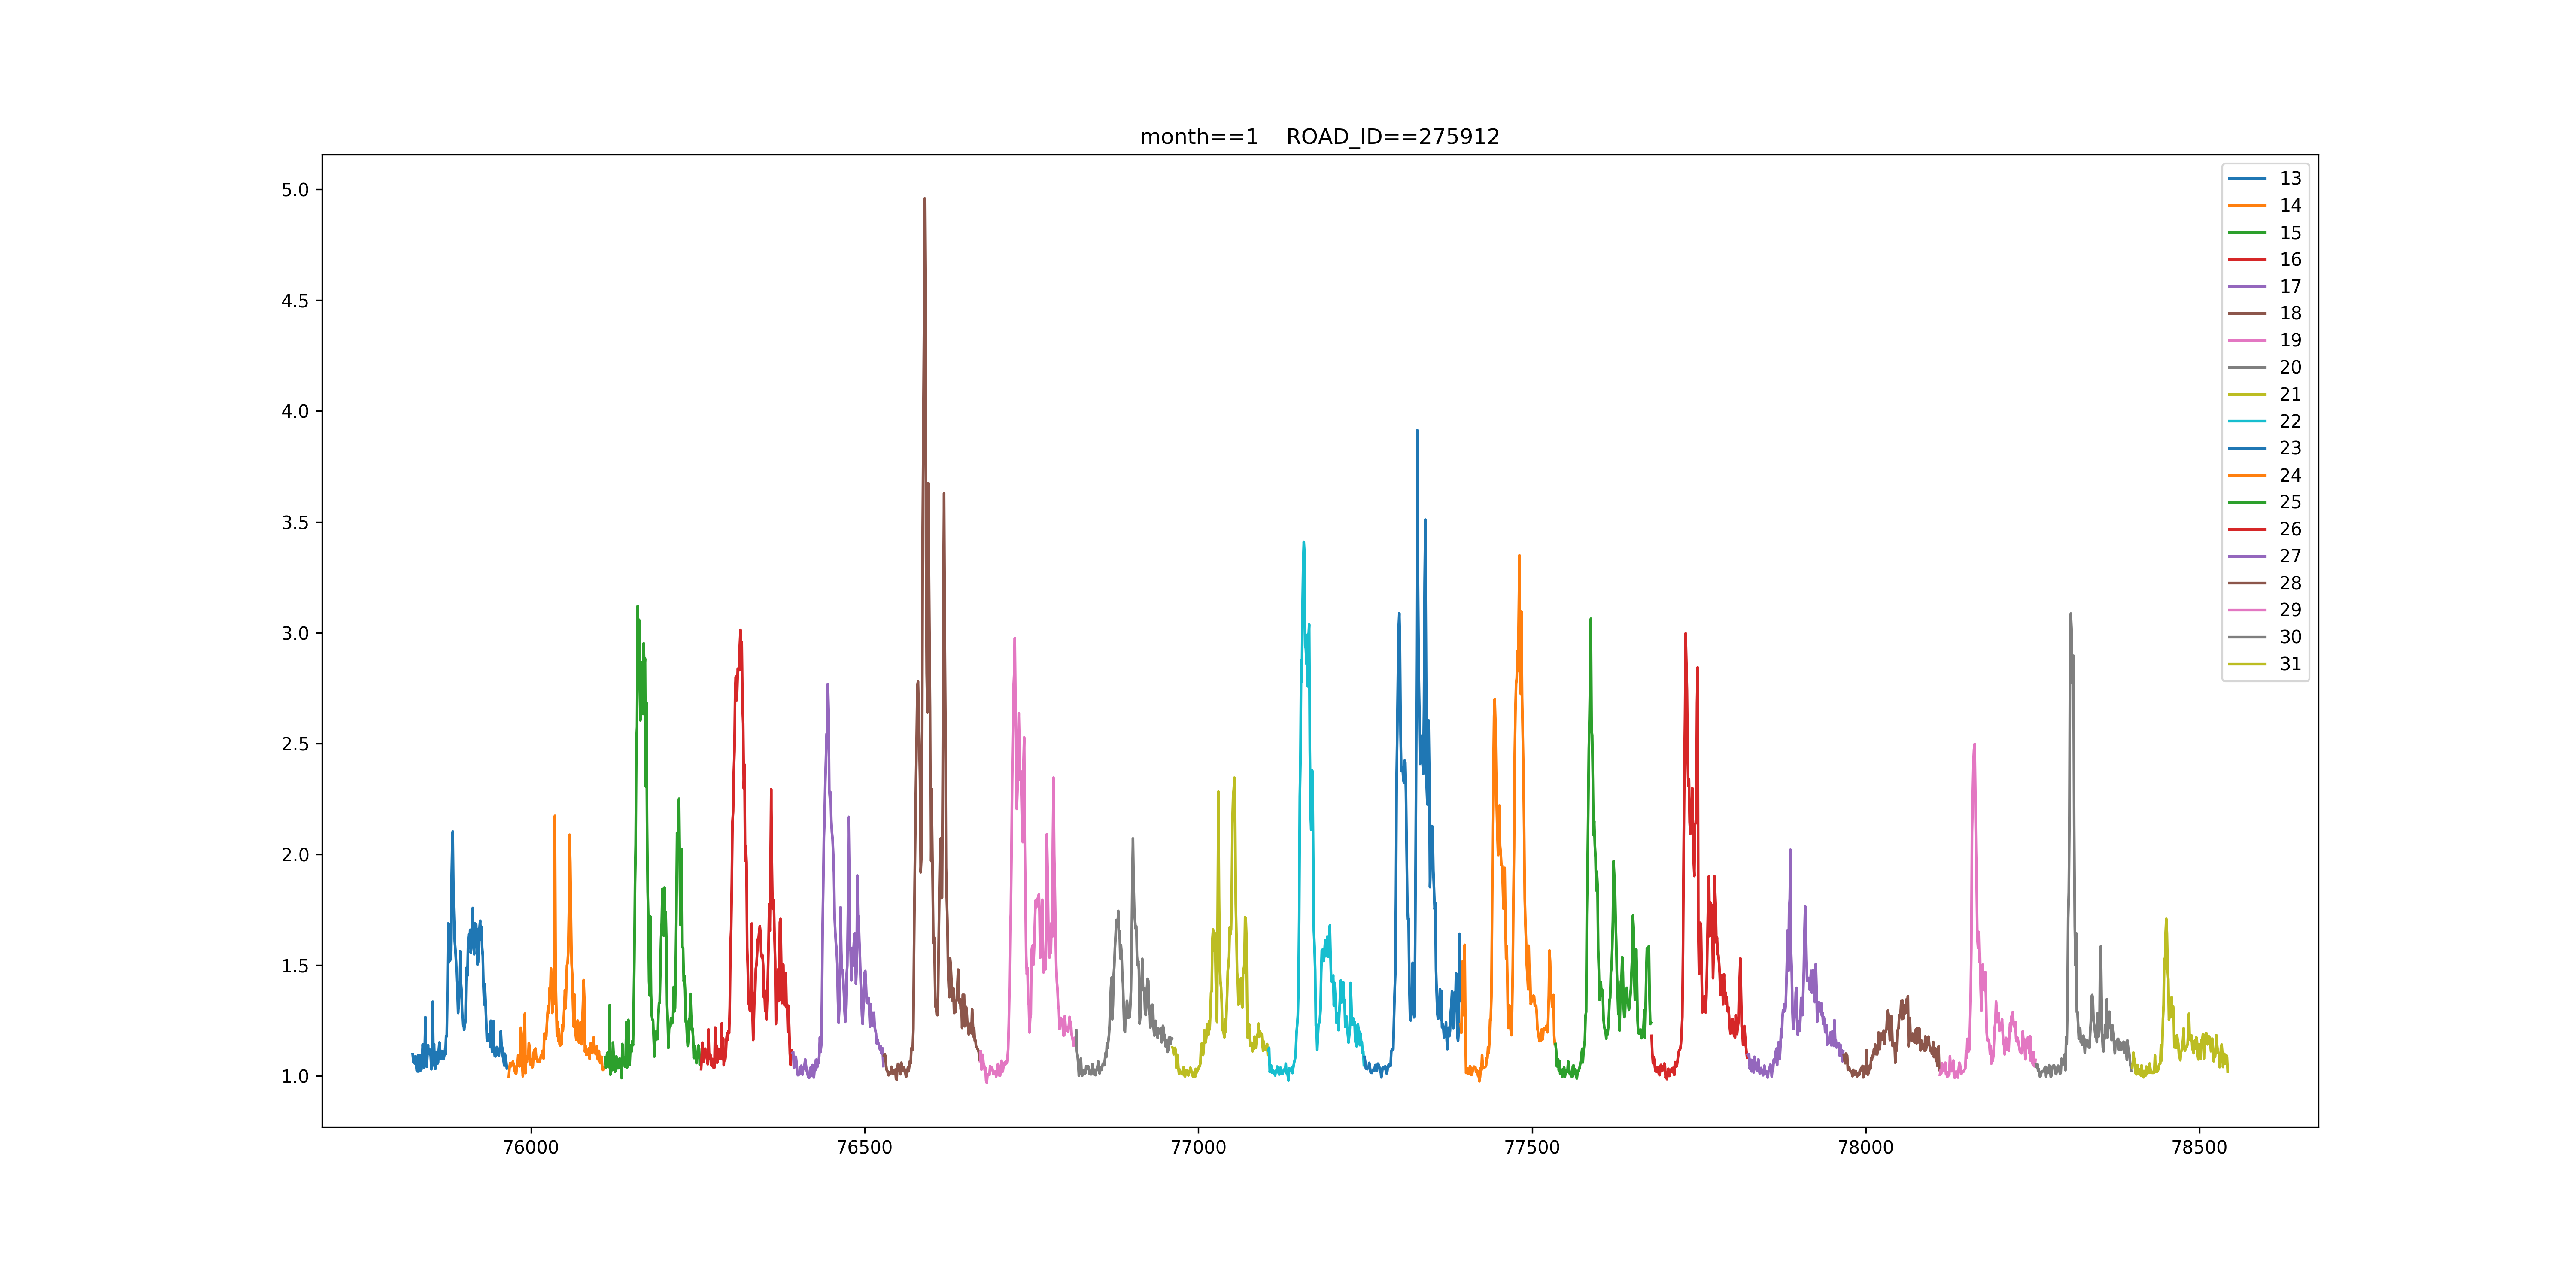The width and height of the screenshot is (2576, 1288).
Task: Click legend entry label 21
Action: (2290, 394)
